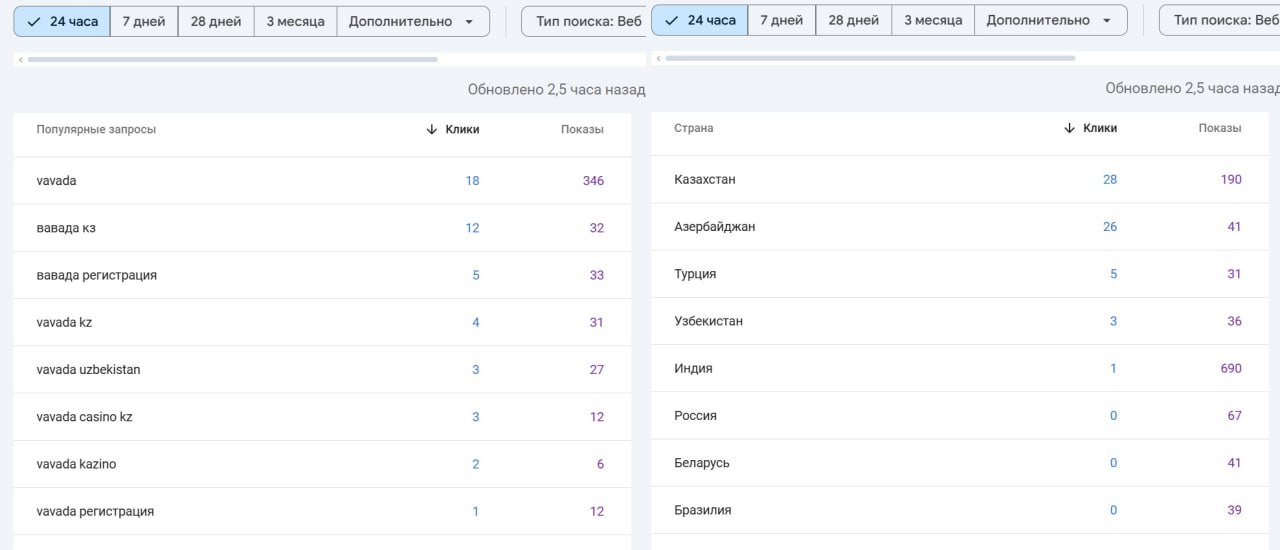Sort queries table by Показы column
Viewport: 1280px width, 550px height.
[x=582, y=129]
